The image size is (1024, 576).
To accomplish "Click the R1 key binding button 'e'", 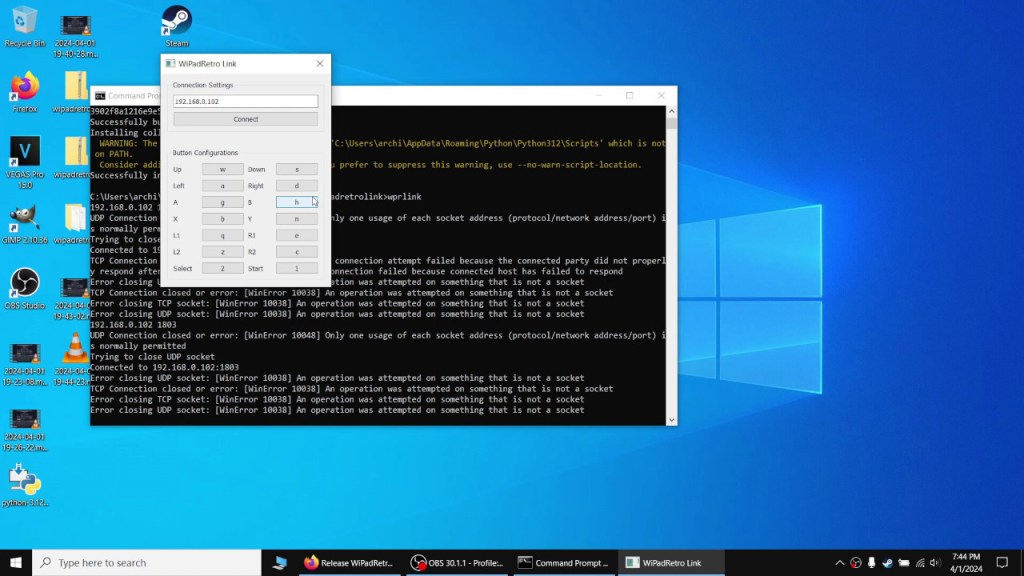I will click(297, 235).
